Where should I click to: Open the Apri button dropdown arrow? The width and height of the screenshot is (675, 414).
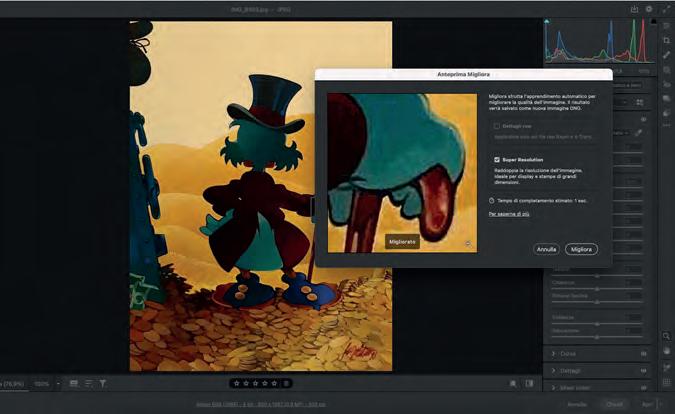(662, 405)
